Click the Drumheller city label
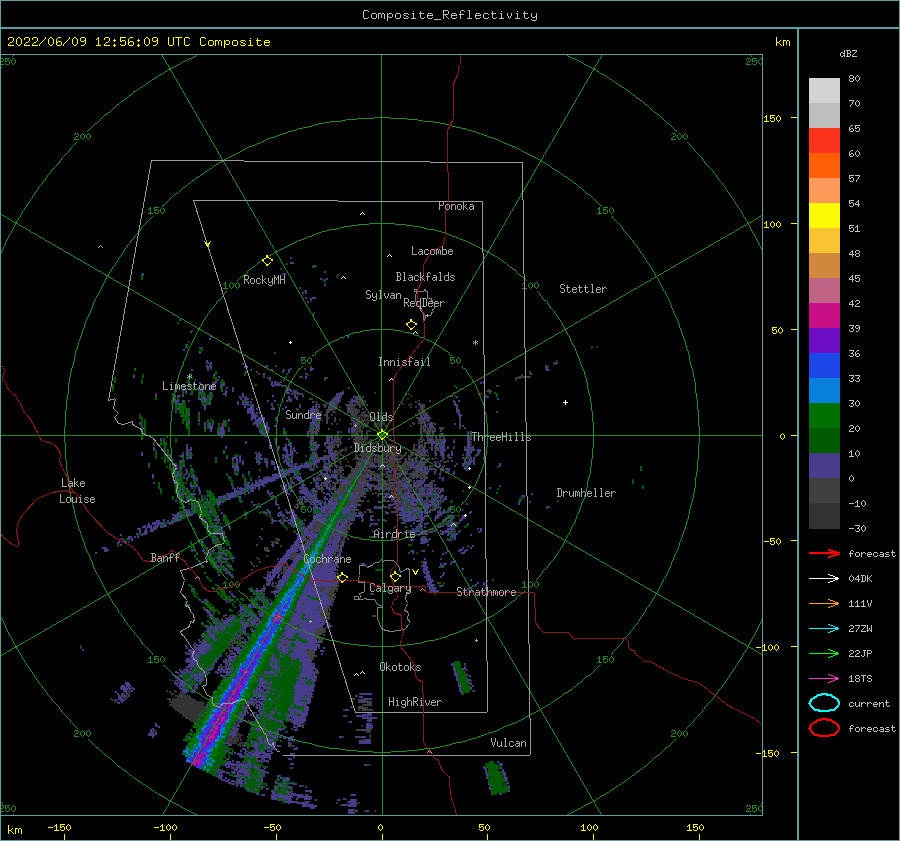900x841 pixels. click(x=586, y=493)
